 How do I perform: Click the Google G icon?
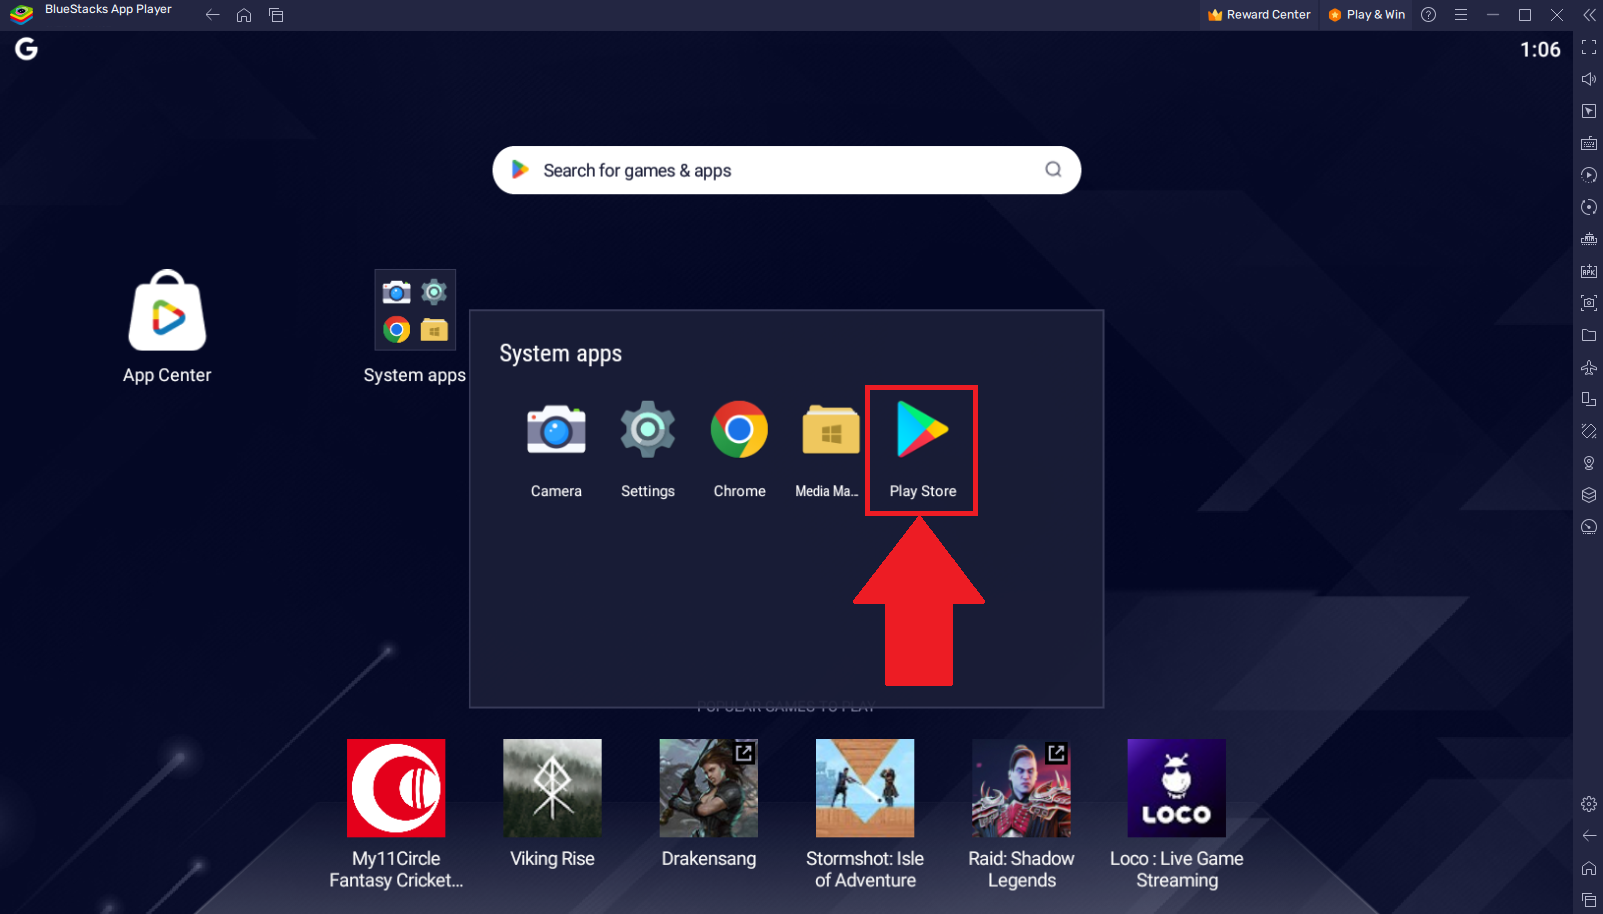coord(26,49)
